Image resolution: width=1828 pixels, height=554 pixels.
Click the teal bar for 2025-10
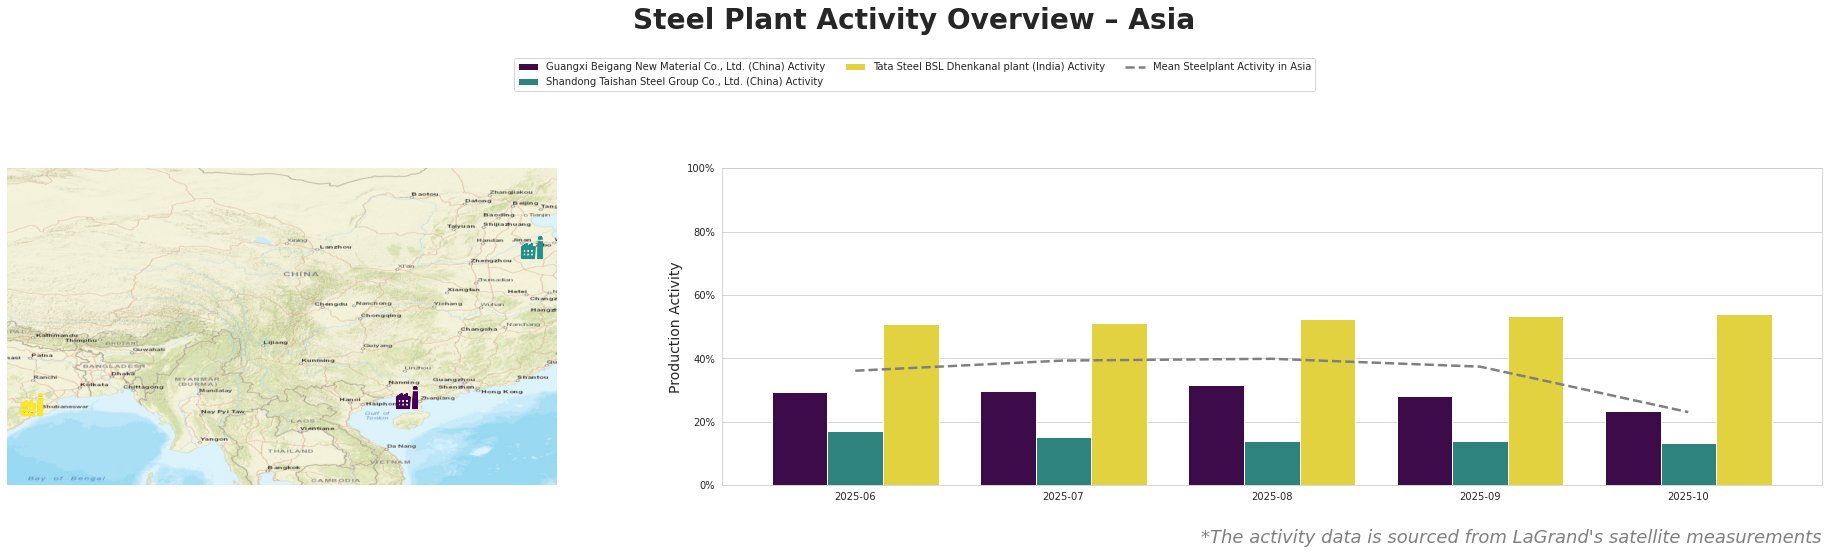[1688, 464]
